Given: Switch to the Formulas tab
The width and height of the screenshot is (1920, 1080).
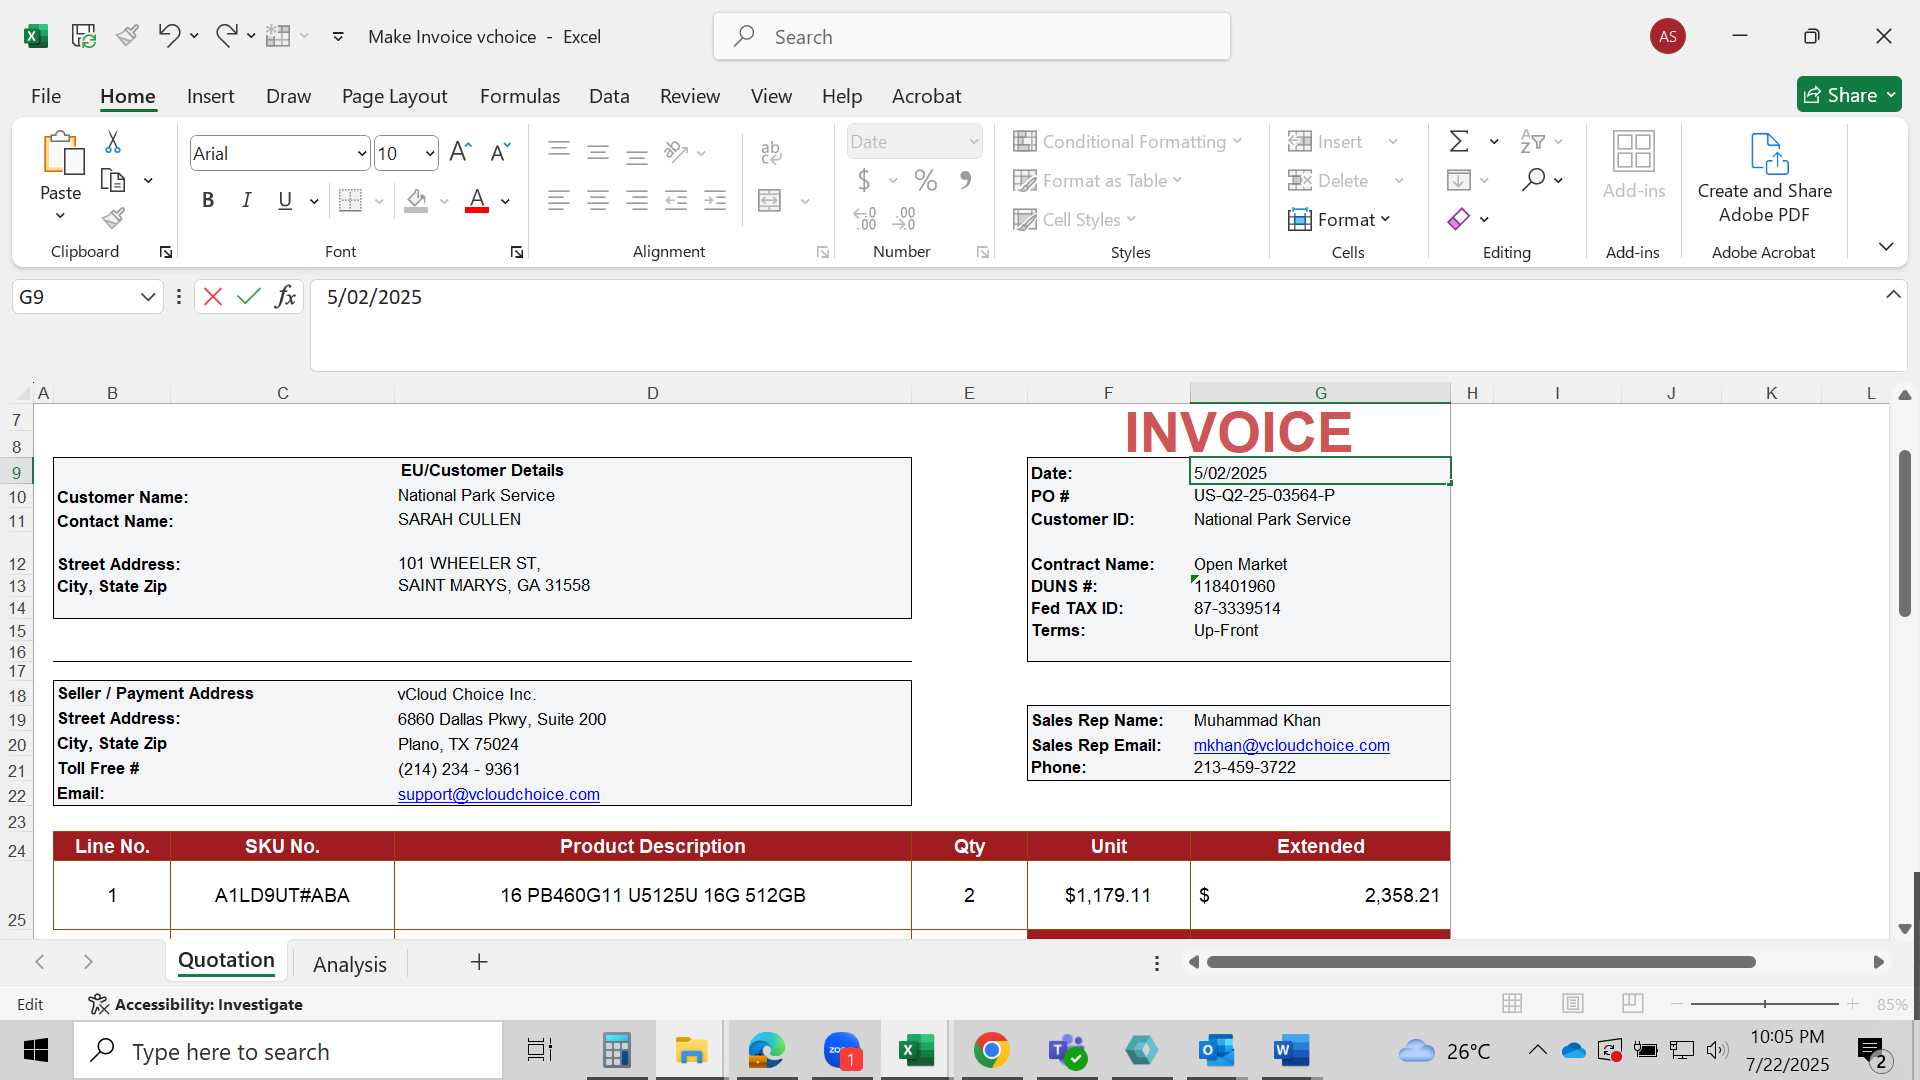Looking at the screenshot, I should (x=520, y=96).
